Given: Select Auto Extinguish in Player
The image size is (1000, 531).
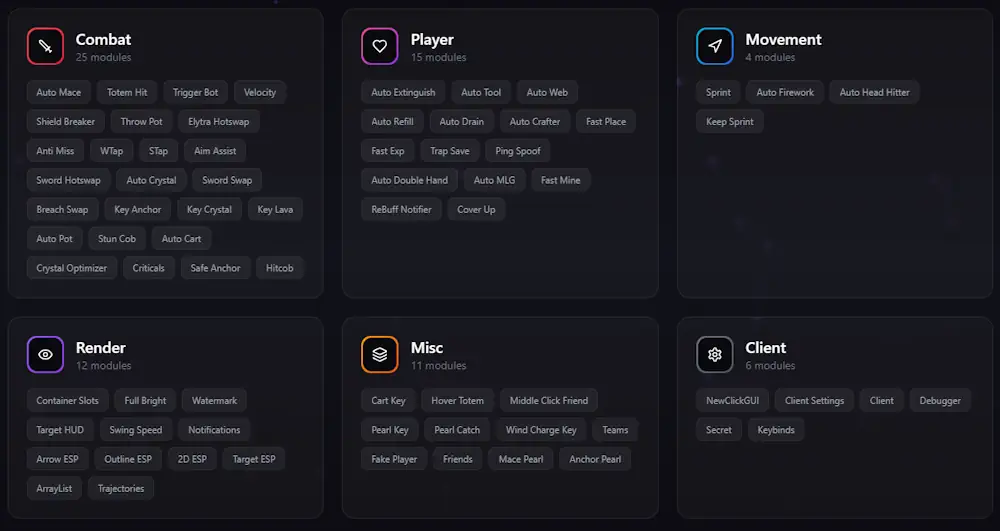Looking at the screenshot, I should coord(403,92).
